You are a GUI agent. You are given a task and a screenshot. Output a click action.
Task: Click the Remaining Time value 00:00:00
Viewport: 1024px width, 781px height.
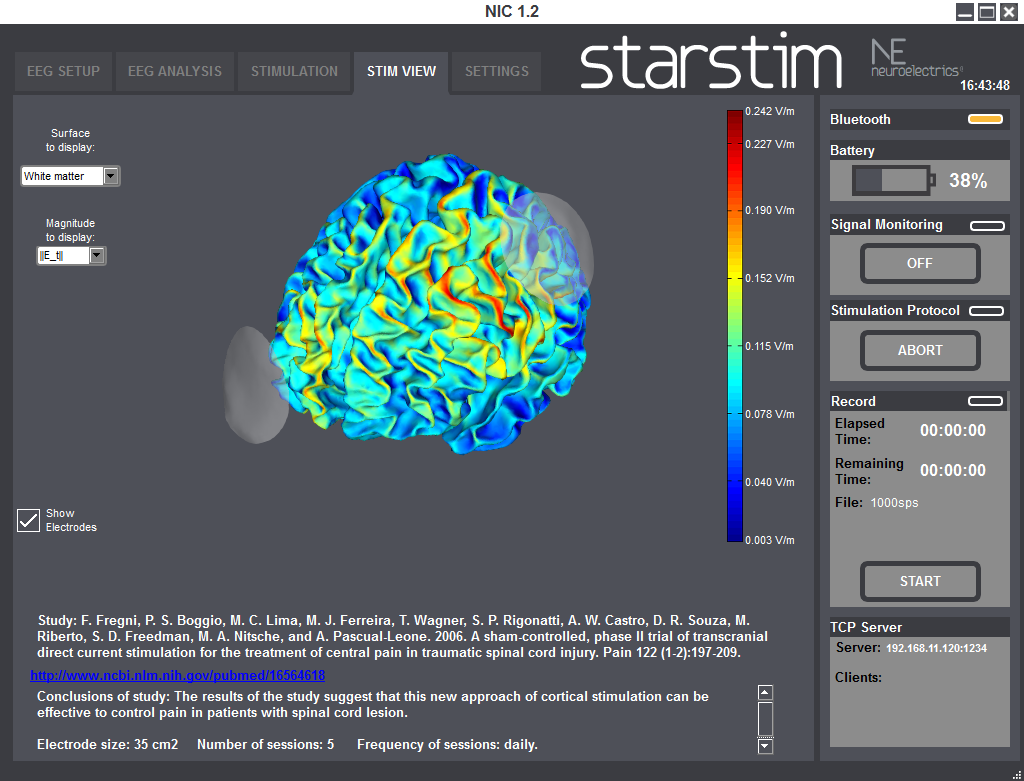[953, 470]
